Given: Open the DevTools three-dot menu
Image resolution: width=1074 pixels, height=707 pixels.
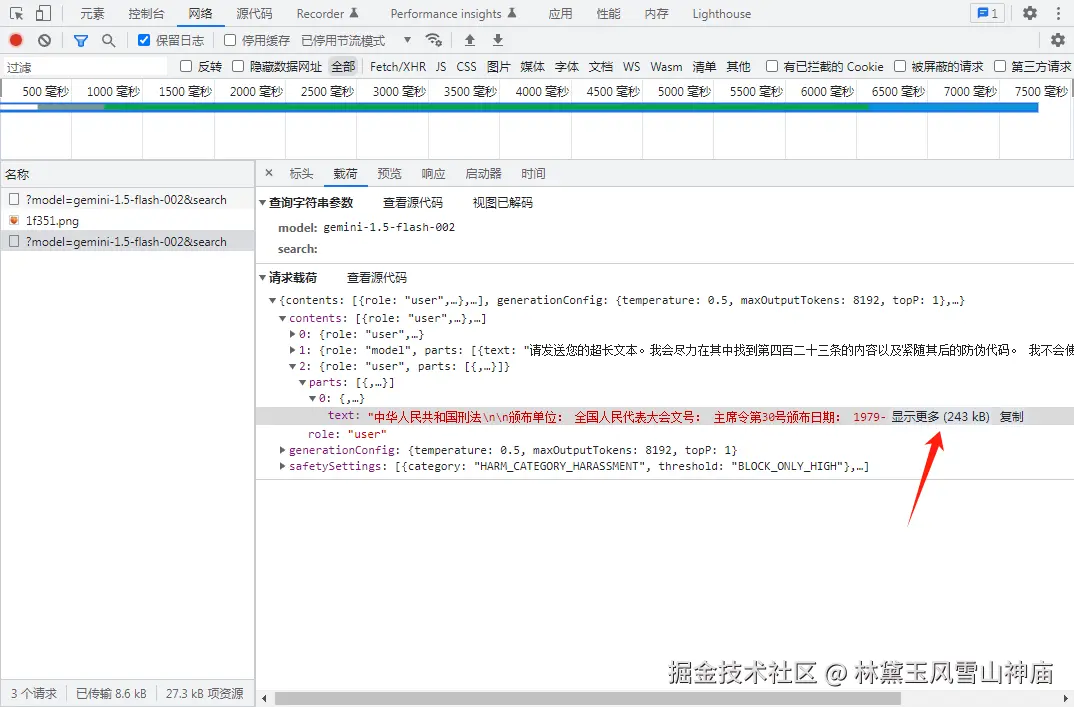Looking at the screenshot, I should coord(1058,13).
